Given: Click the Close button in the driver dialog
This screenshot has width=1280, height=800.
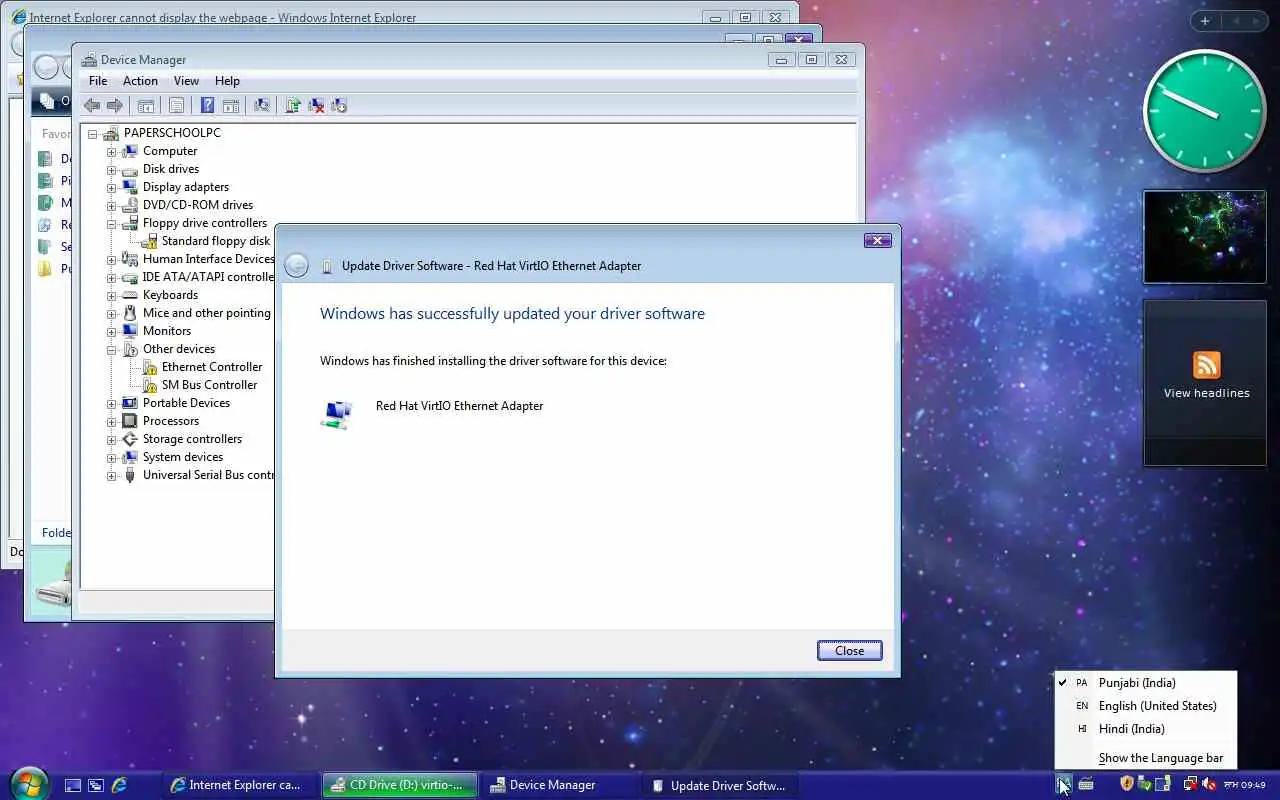Looking at the screenshot, I should point(849,651).
